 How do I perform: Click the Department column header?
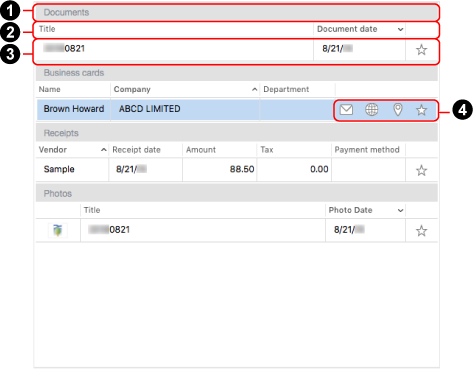297,89
